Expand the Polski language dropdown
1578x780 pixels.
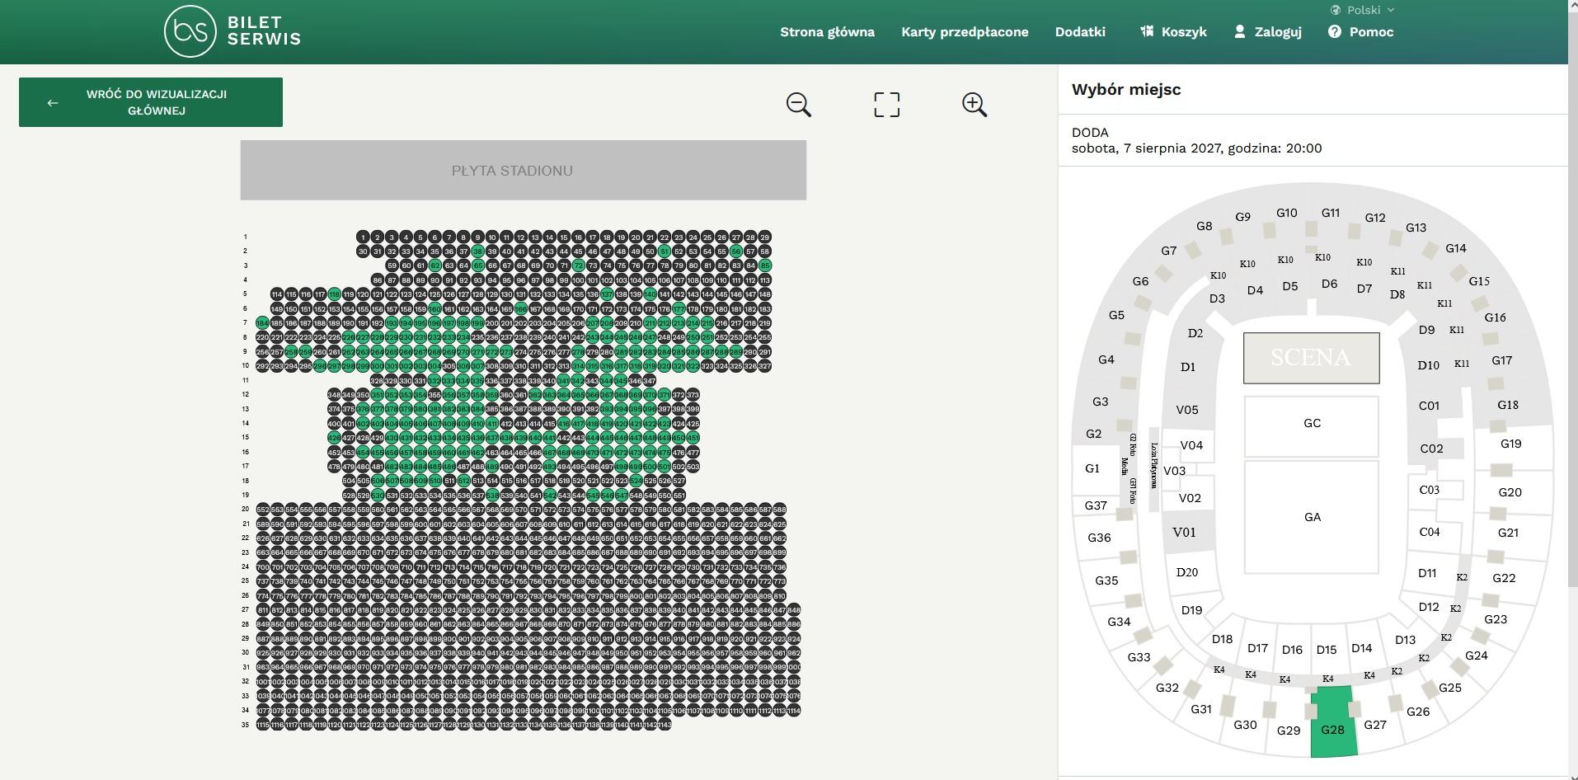point(1362,10)
